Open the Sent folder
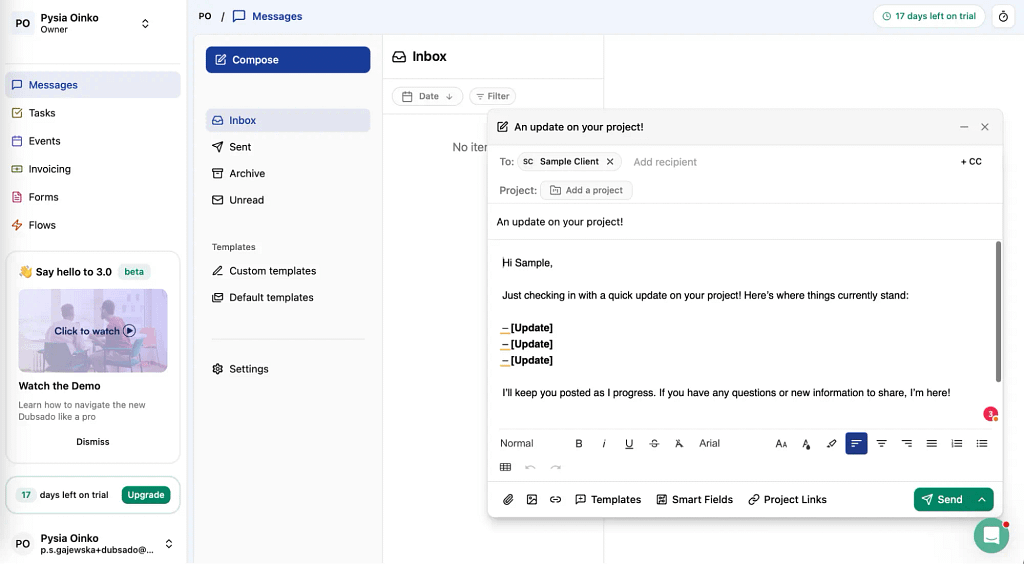 coord(288,147)
